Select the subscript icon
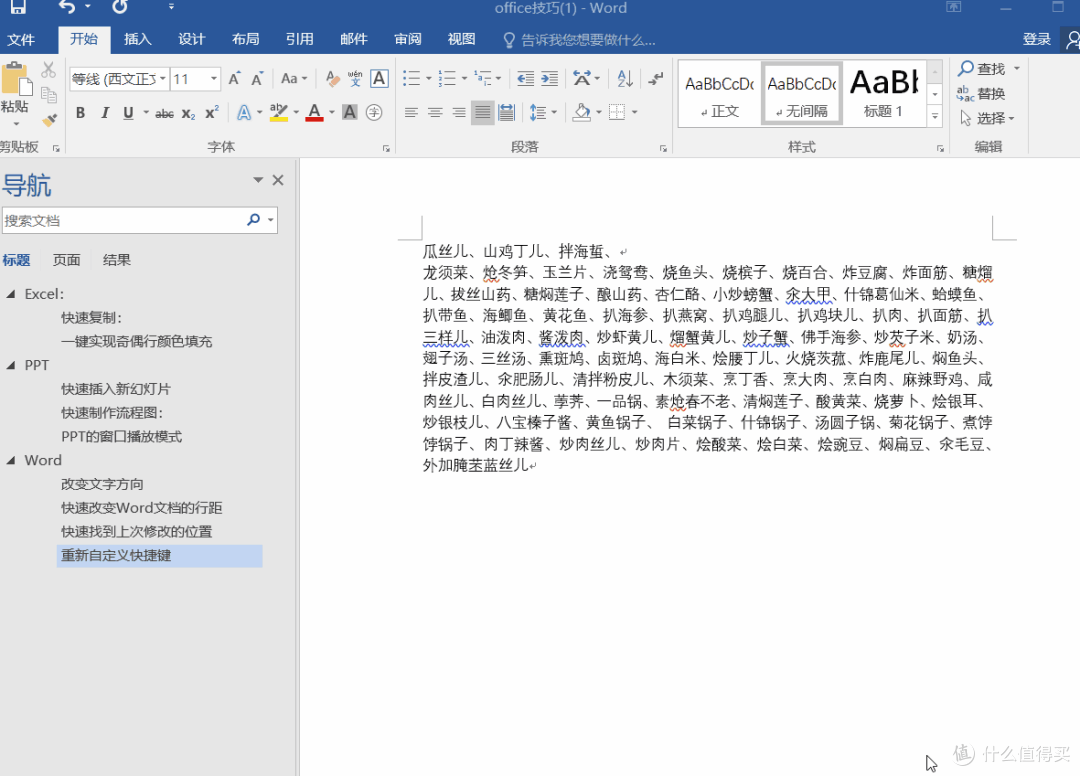Viewport: 1080px width, 776px height. click(187, 113)
